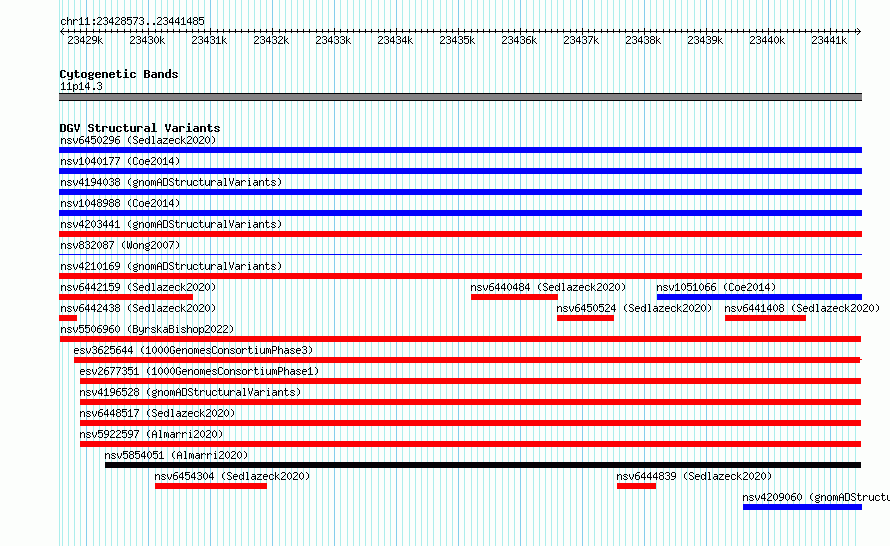
Task: Open nsv4209060 gnomAD variant label
Action: point(816,497)
